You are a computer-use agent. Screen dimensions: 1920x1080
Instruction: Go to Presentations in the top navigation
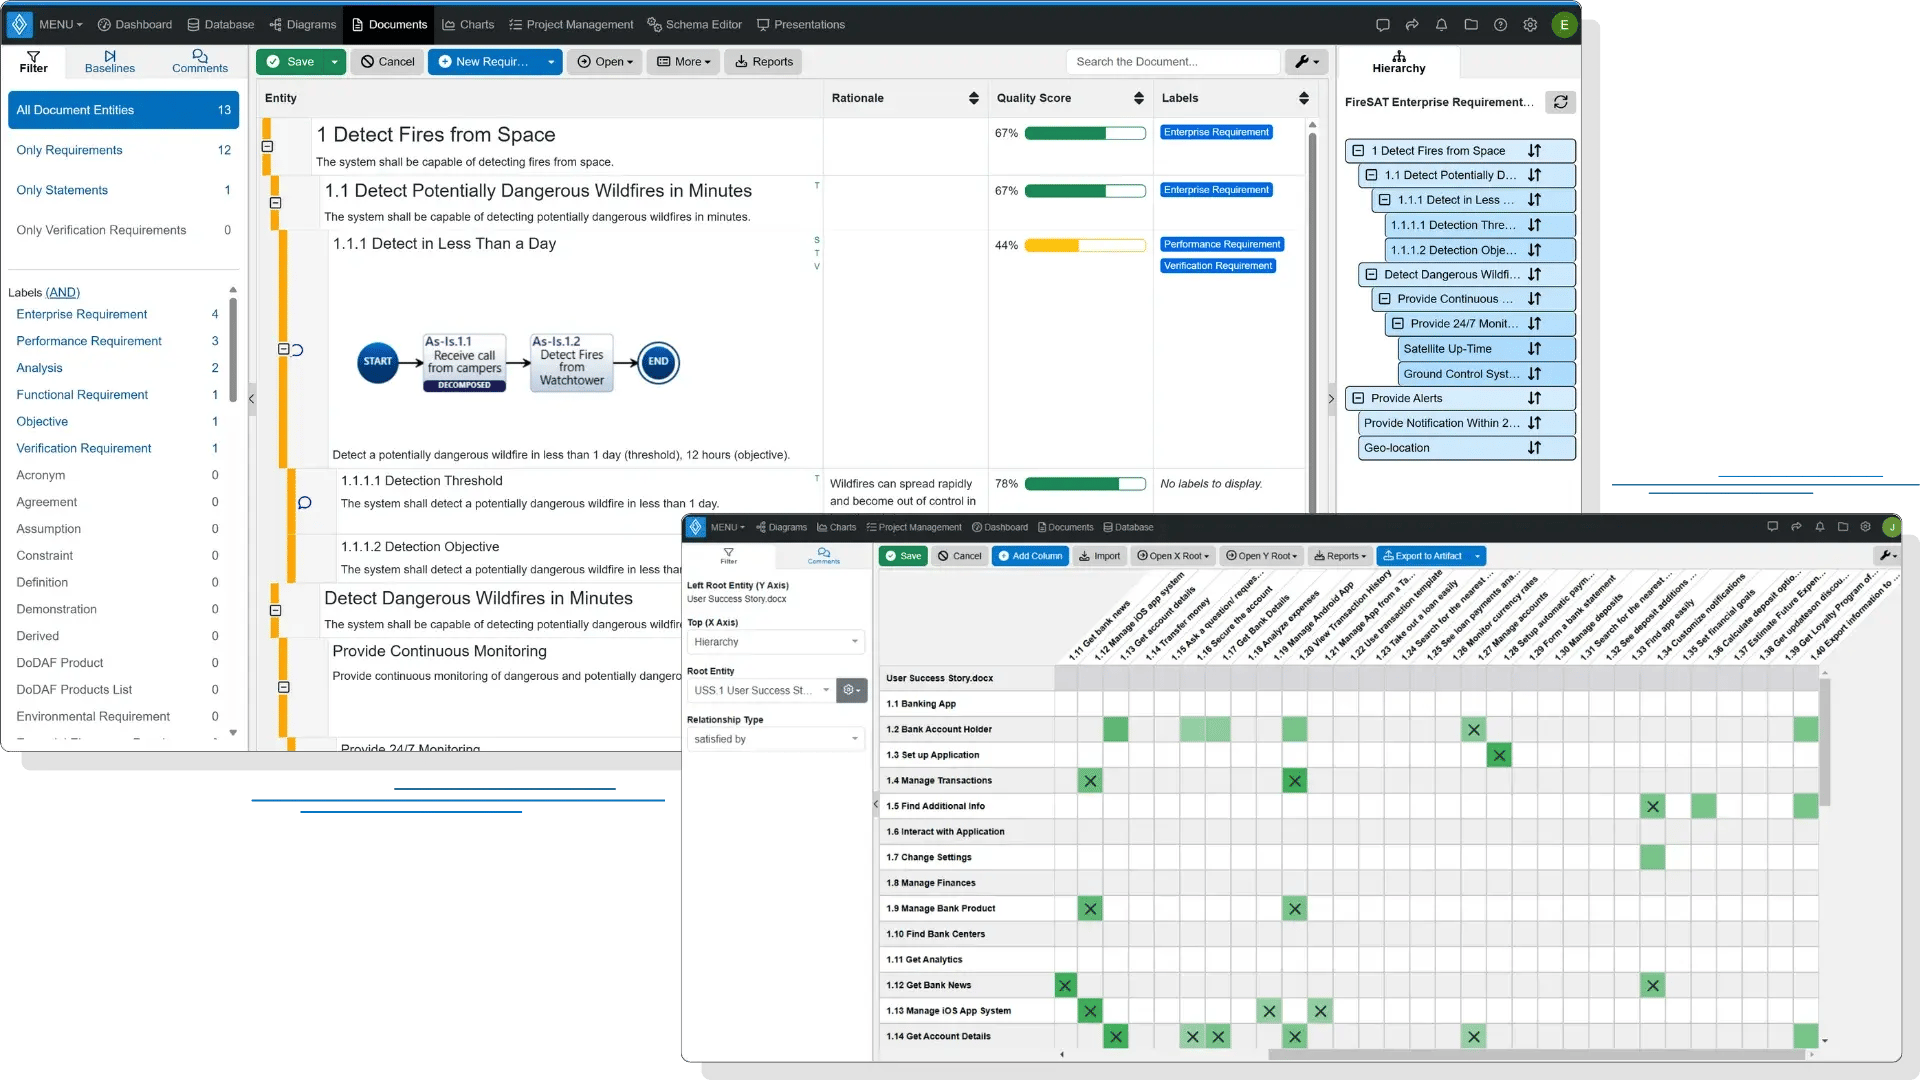tap(800, 25)
